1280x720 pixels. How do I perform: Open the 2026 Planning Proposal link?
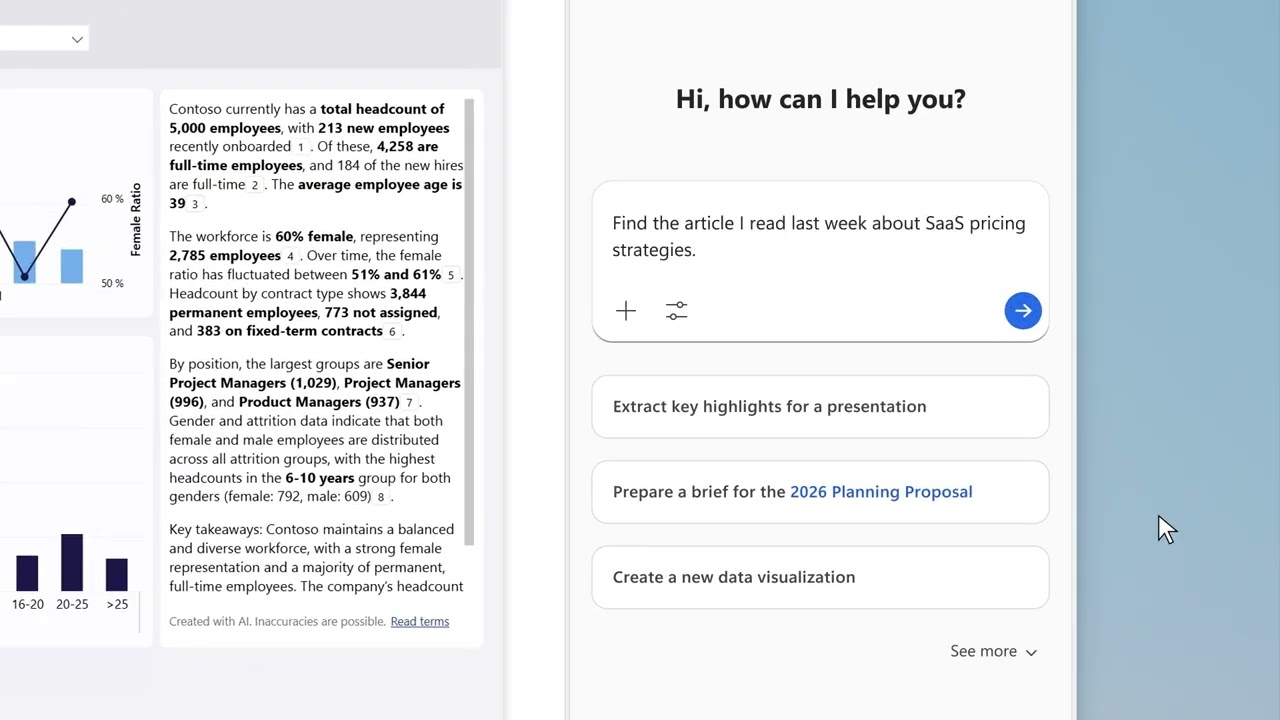pyautogui.click(x=880, y=492)
